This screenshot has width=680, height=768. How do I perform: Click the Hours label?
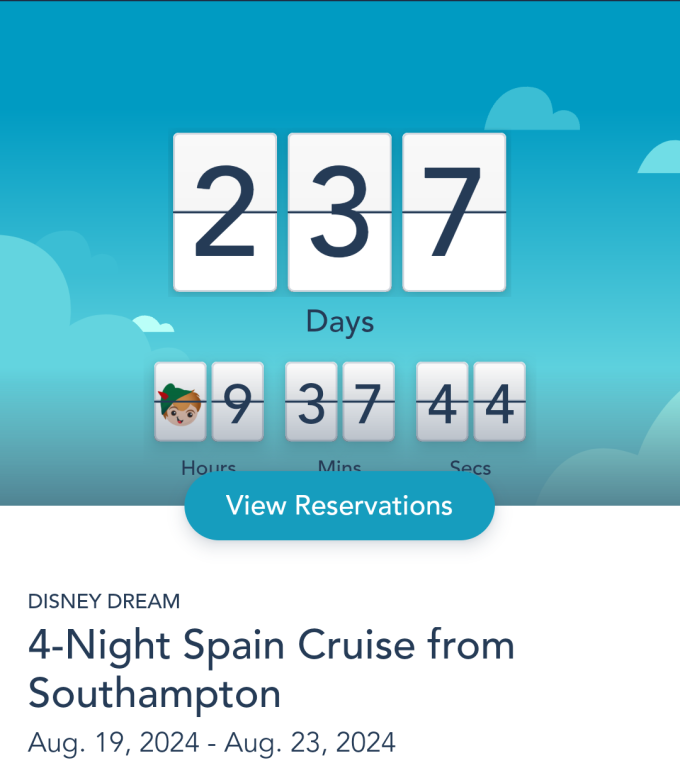pyautogui.click(x=208, y=466)
